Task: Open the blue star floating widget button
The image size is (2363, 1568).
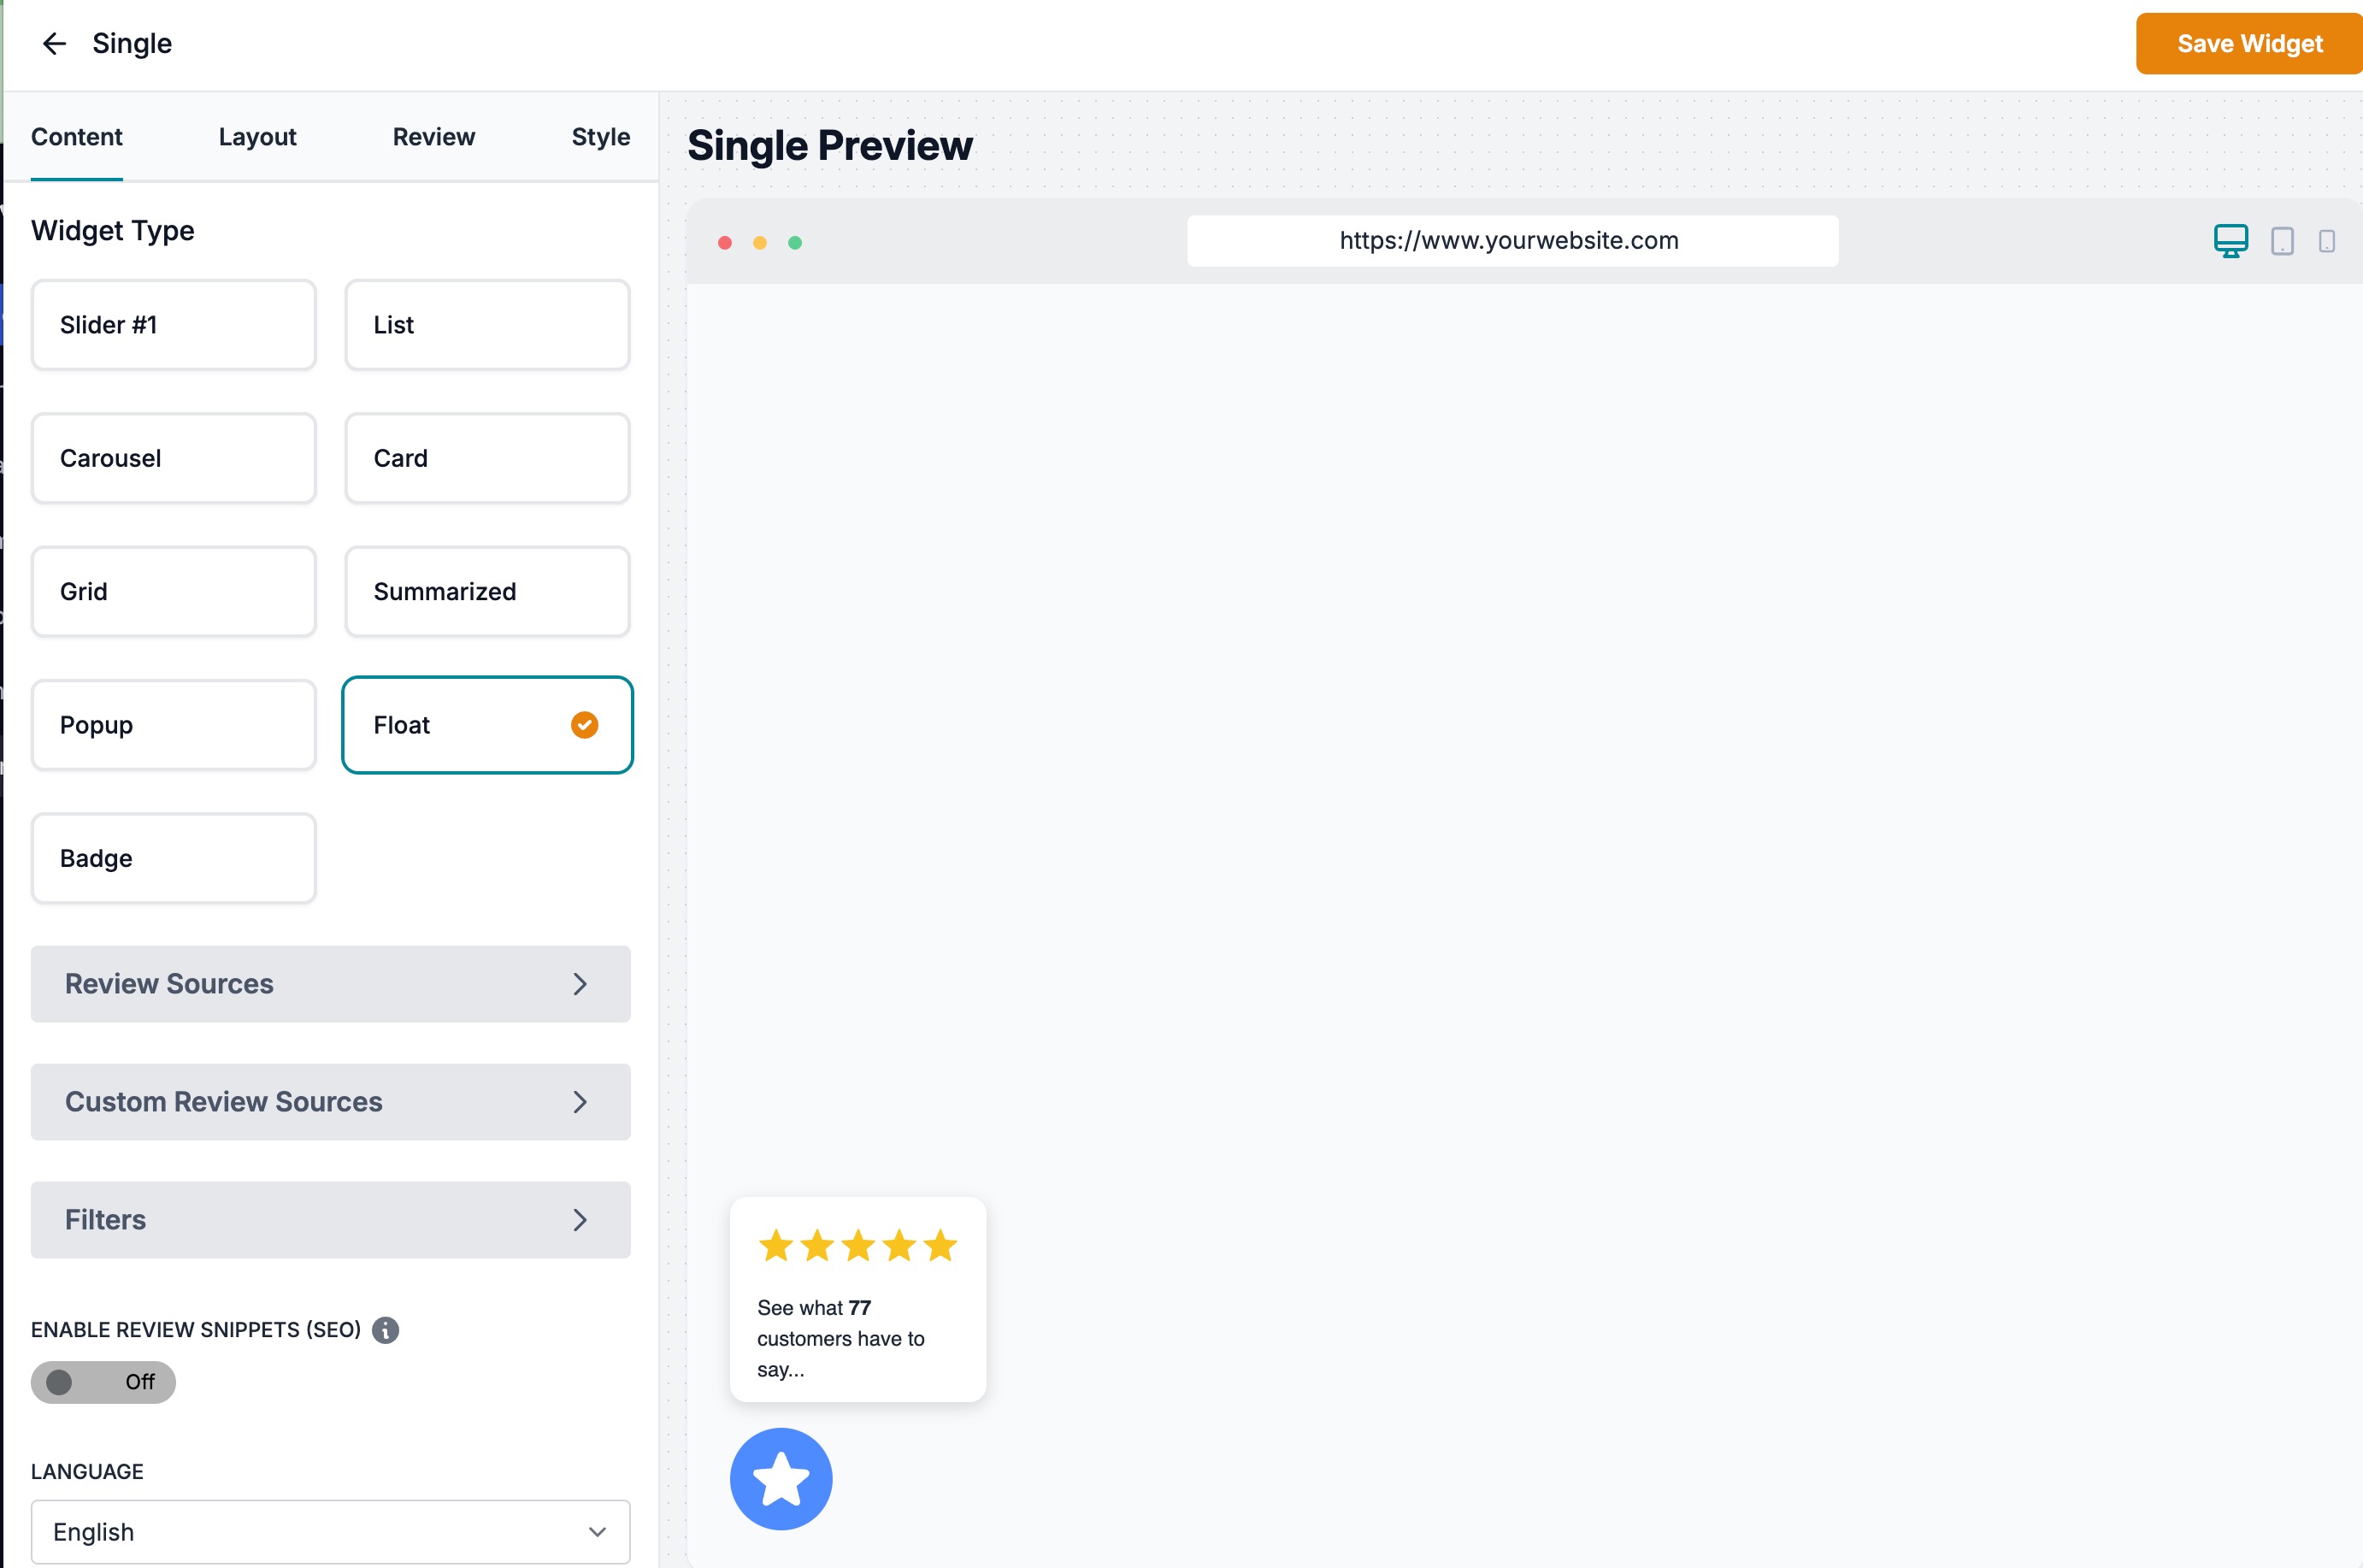Action: (x=781, y=1478)
